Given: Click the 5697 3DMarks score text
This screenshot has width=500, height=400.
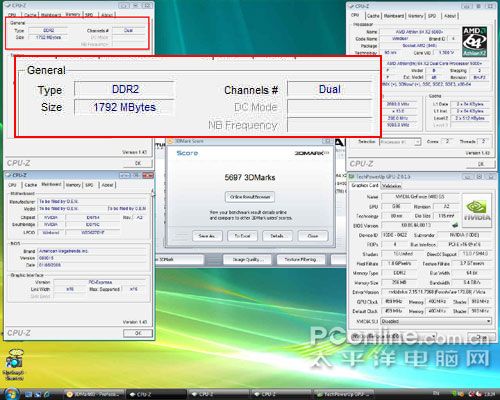Looking at the screenshot, I should (250, 178).
